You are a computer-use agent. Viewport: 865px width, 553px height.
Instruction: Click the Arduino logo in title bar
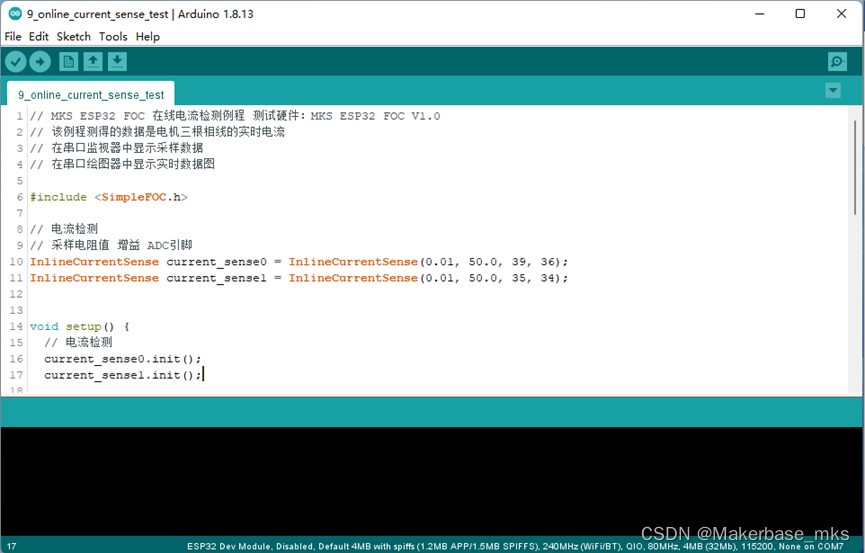pos(15,14)
